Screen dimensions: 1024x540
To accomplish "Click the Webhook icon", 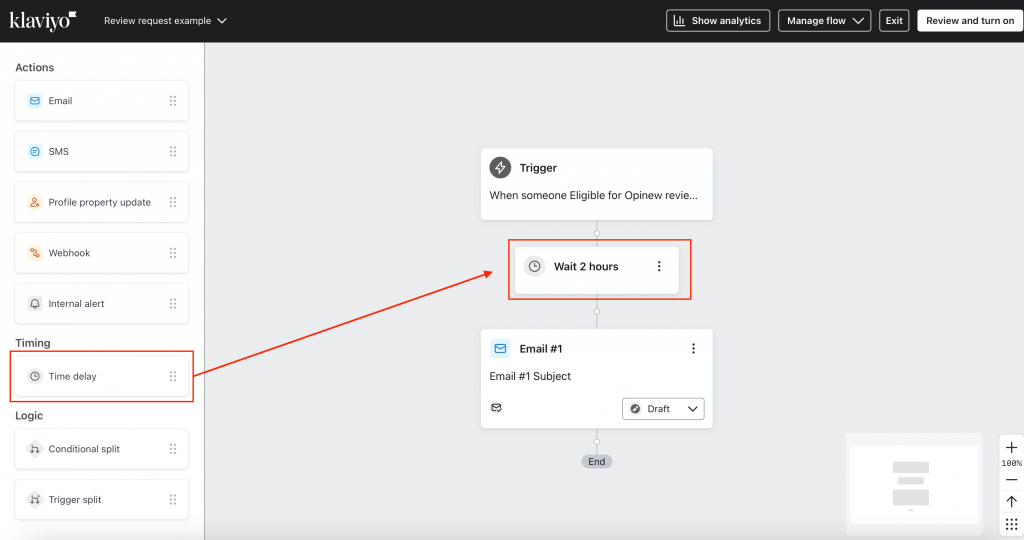I will (x=35, y=253).
